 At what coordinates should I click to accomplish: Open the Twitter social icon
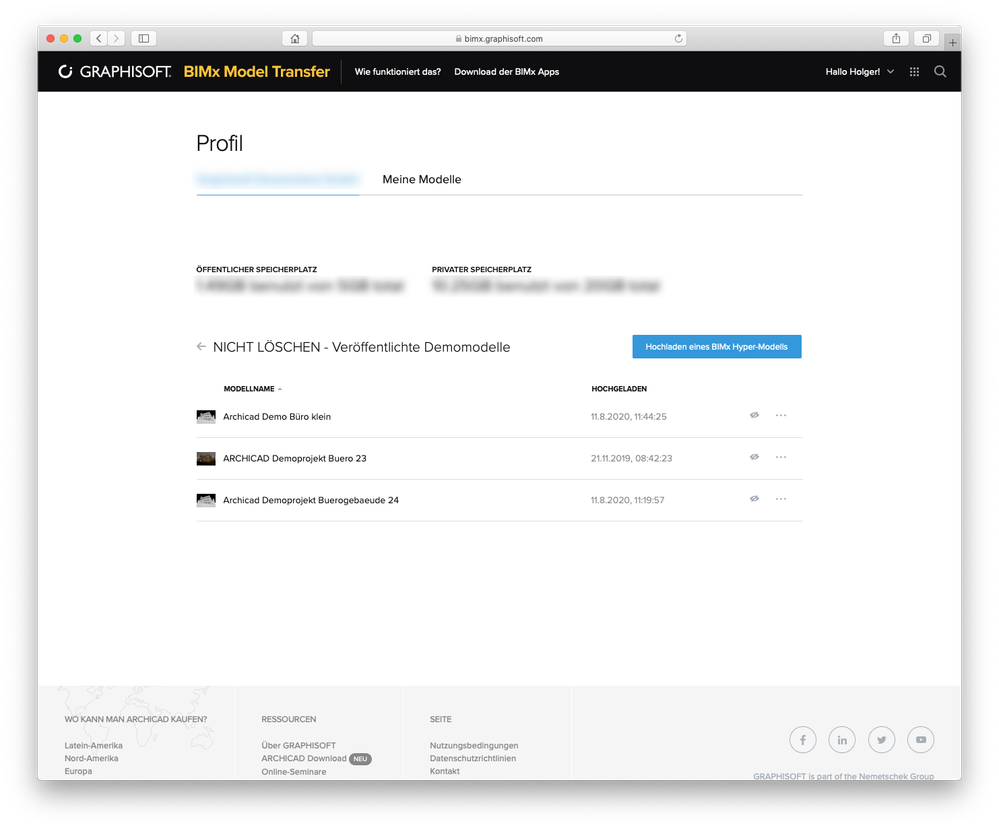(882, 740)
